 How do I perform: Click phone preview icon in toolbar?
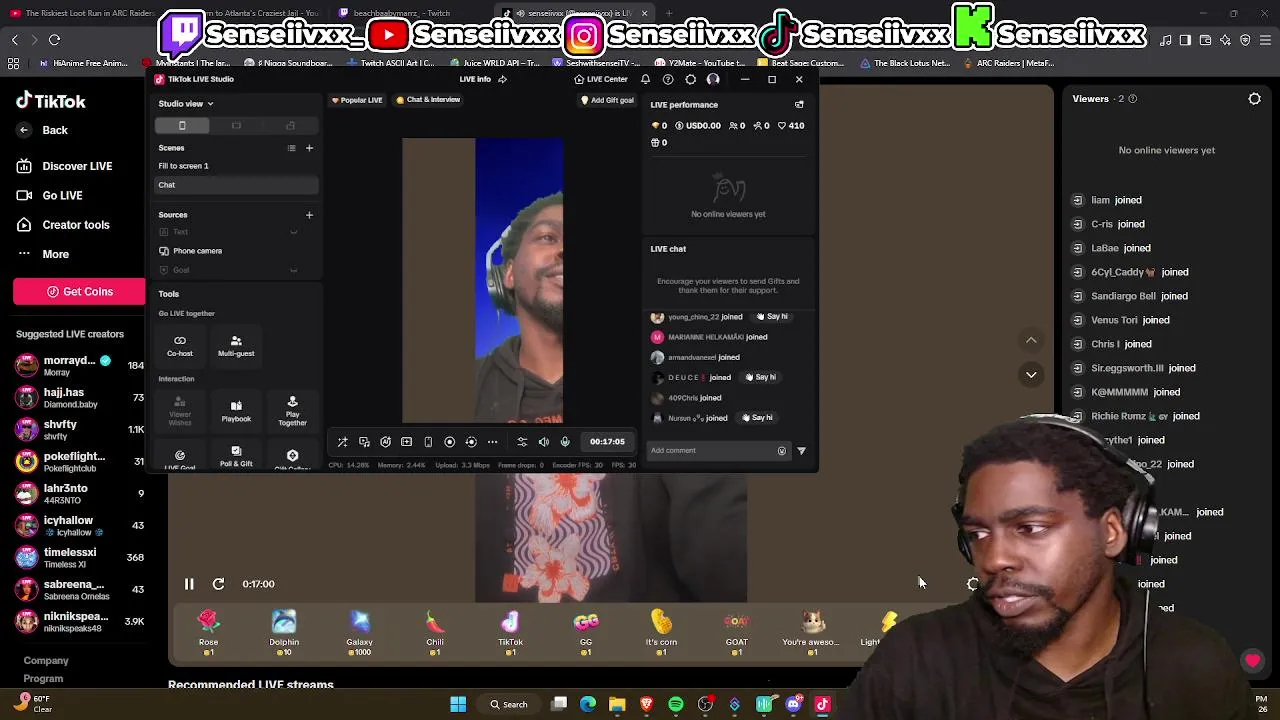[428, 442]
